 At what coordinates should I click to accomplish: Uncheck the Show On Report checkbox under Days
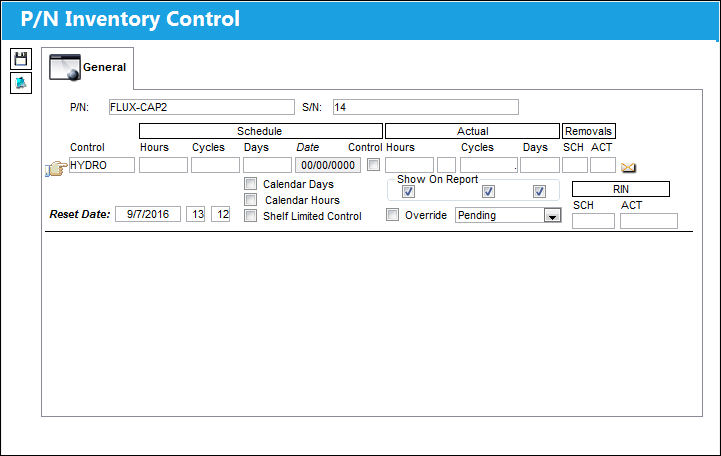539,191
